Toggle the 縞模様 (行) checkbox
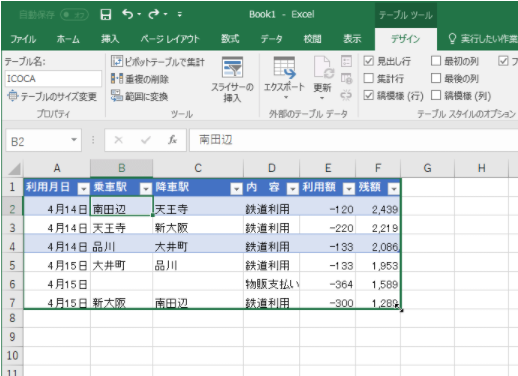518x376 pixels. pyautogui.click(x=368, y=96)
